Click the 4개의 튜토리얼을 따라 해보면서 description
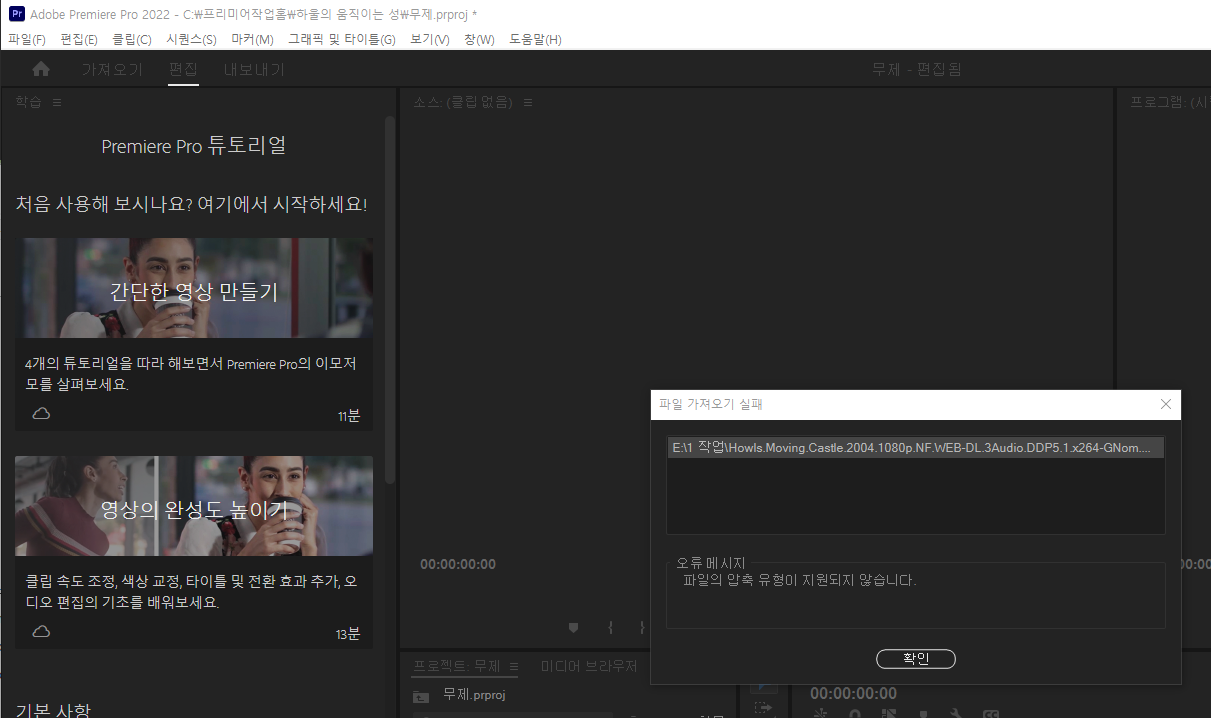The image size is (1211, 718). (191, 373)
